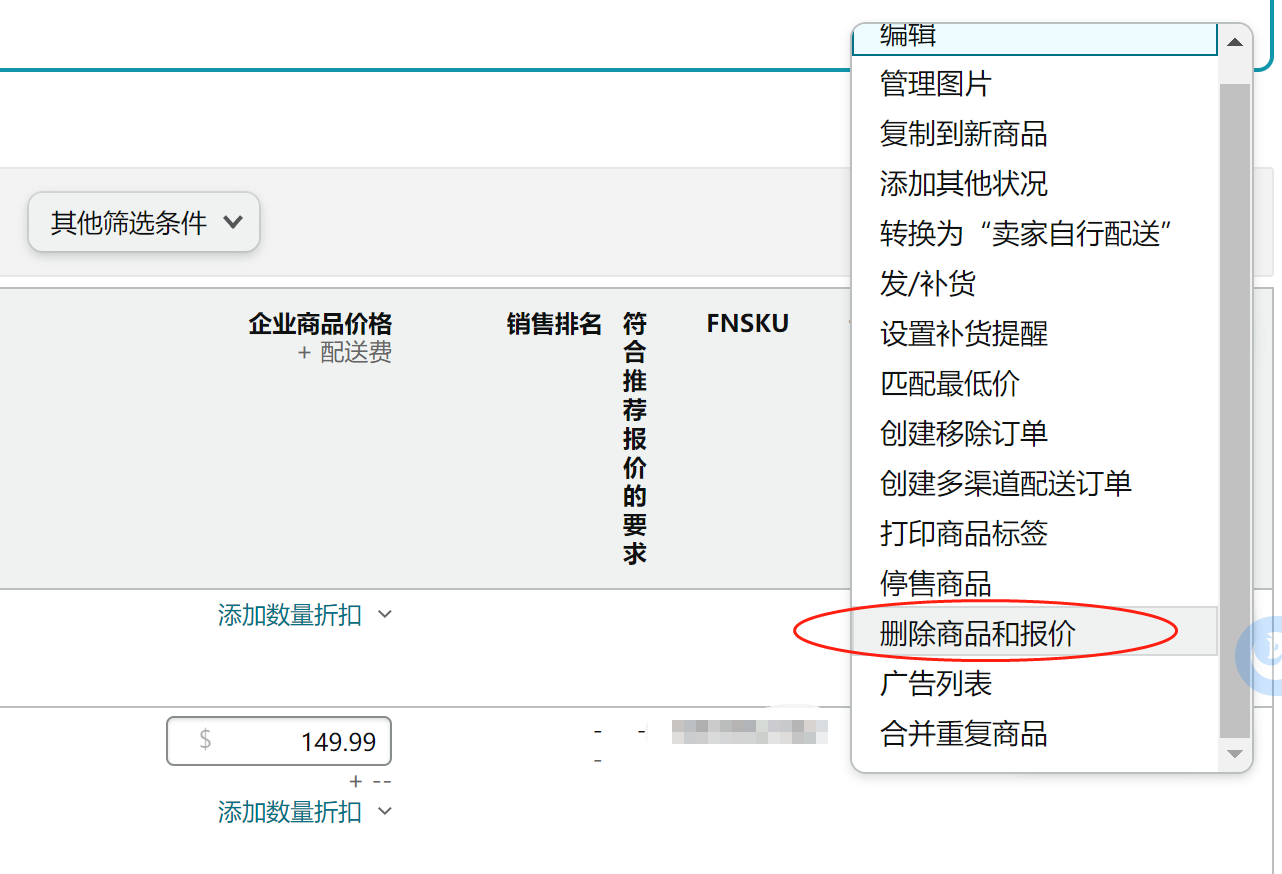Click the + 配送费 subheader text
This screenshot has width=1282, height=874.
pyautogui.click(x=345, y=353)
